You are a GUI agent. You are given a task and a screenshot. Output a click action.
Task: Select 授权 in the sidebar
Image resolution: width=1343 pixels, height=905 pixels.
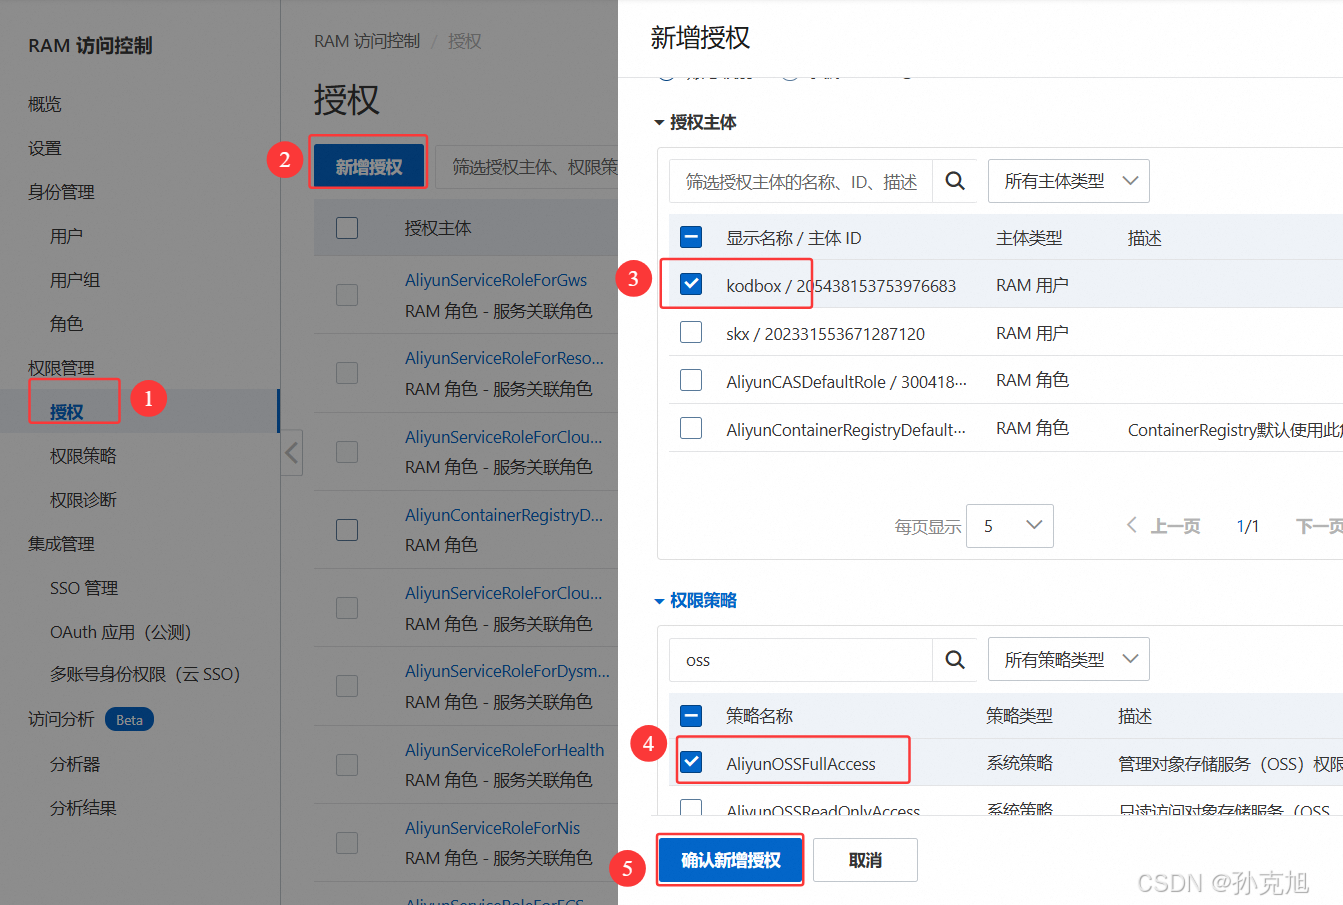67,411
